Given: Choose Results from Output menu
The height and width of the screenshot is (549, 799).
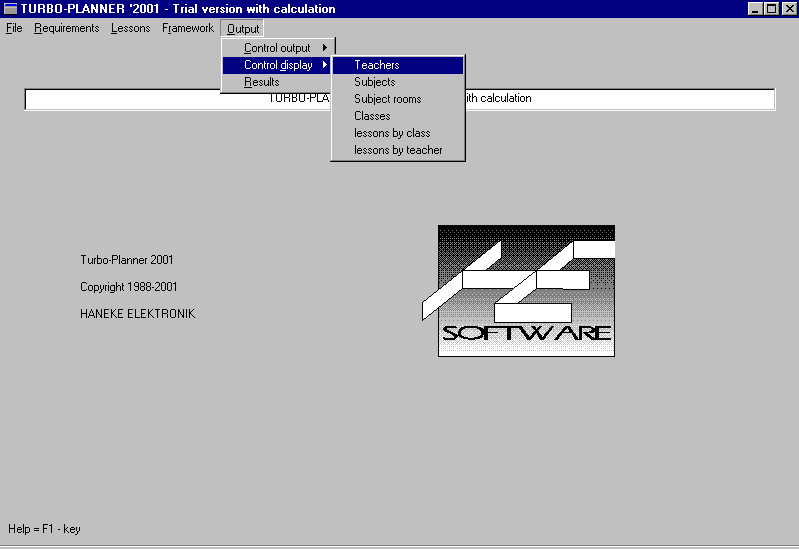Looking at the screenshot, I should coord(278,82).
